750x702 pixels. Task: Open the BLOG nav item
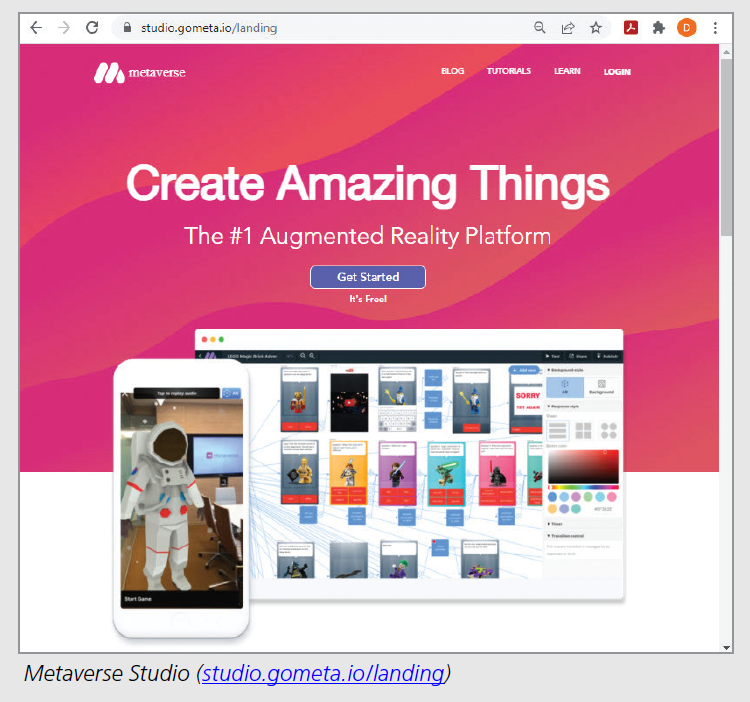tap(452, 71)
